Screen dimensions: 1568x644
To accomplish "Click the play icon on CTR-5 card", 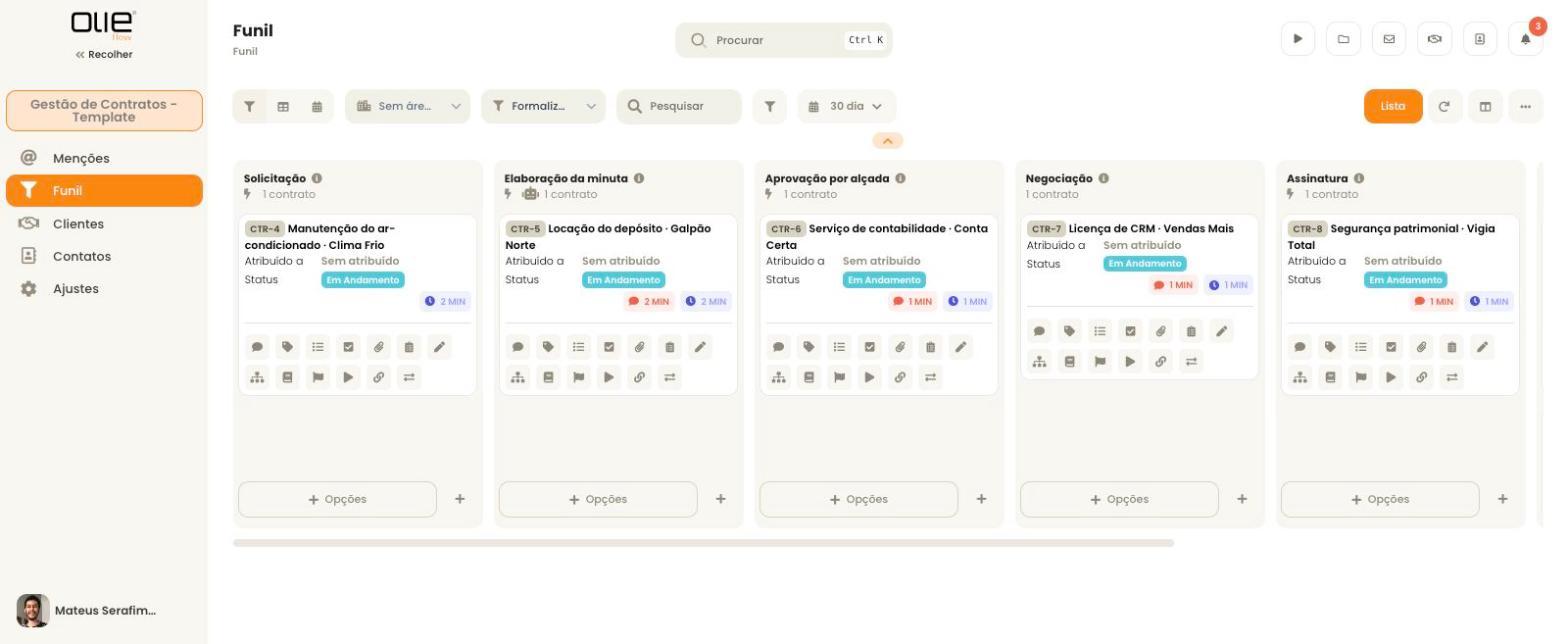I will point(609,377).
